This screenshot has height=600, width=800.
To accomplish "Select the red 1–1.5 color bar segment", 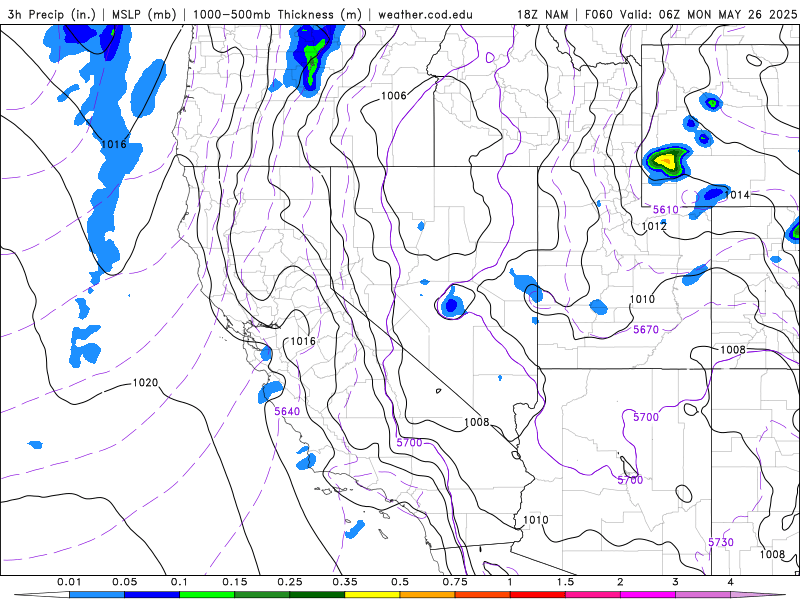I will pyautogui.click(x=538, y=595).
